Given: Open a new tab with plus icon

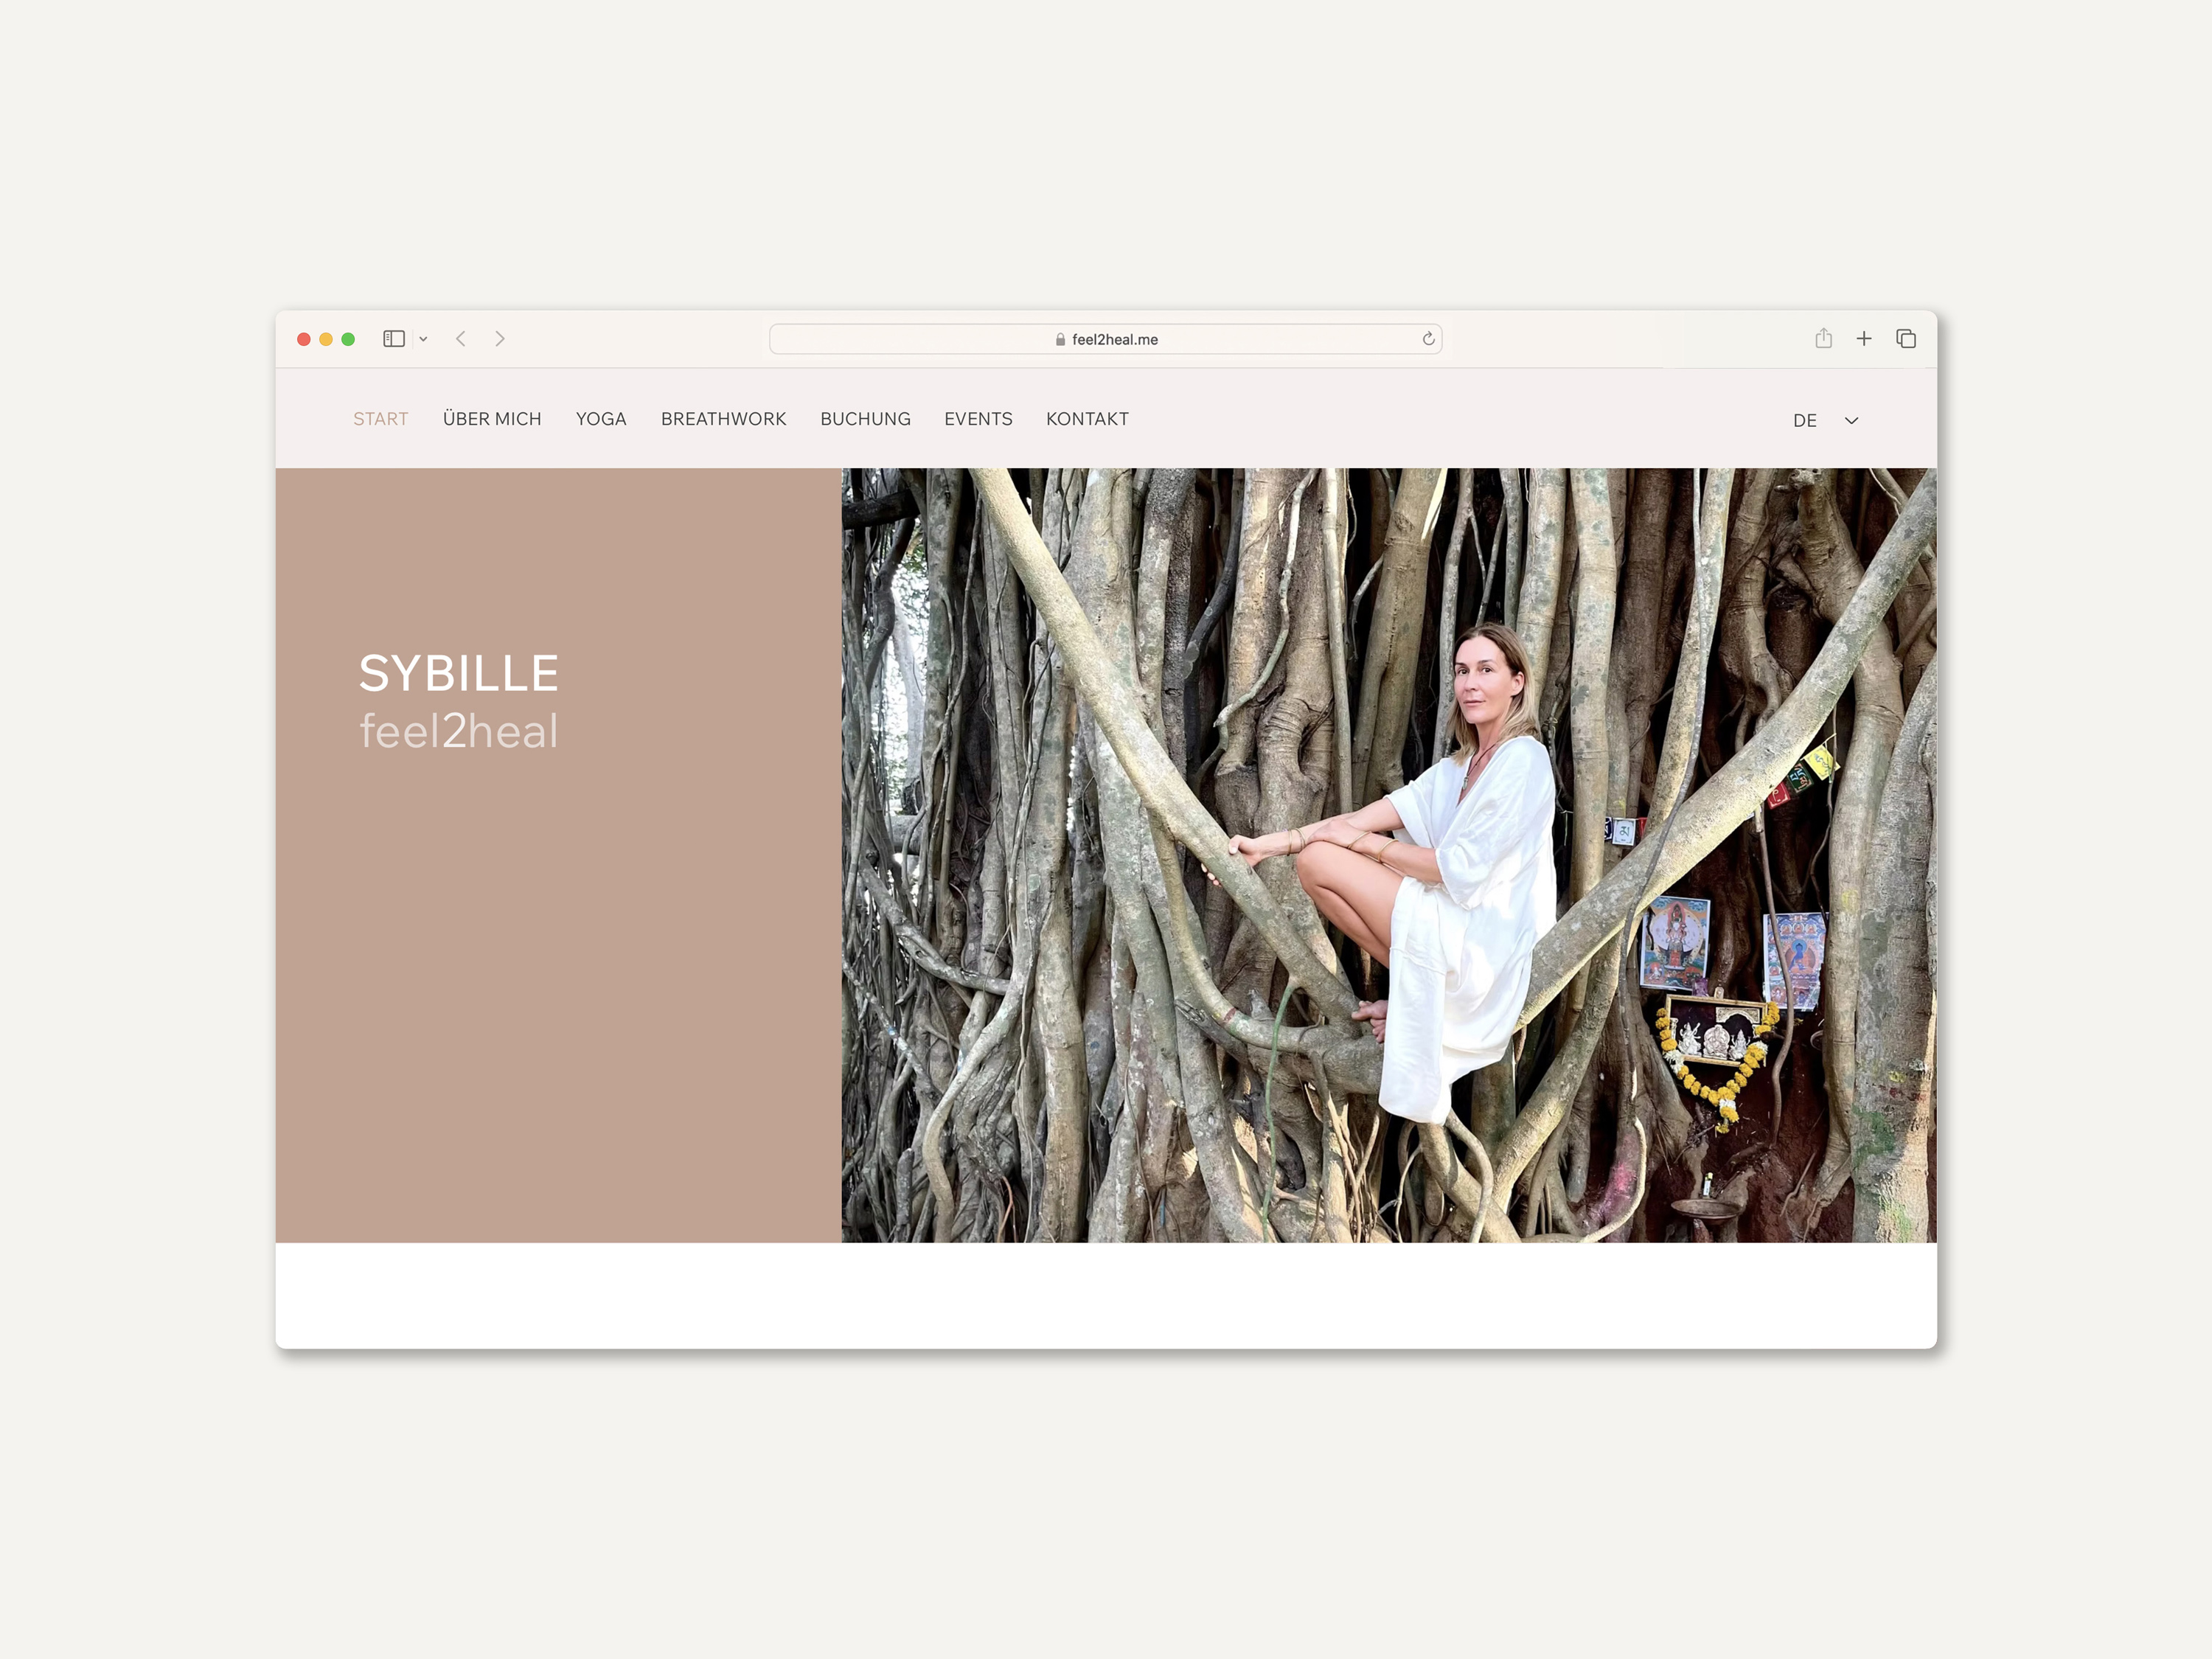Looking at the screenshot, I should [1864, 339].
